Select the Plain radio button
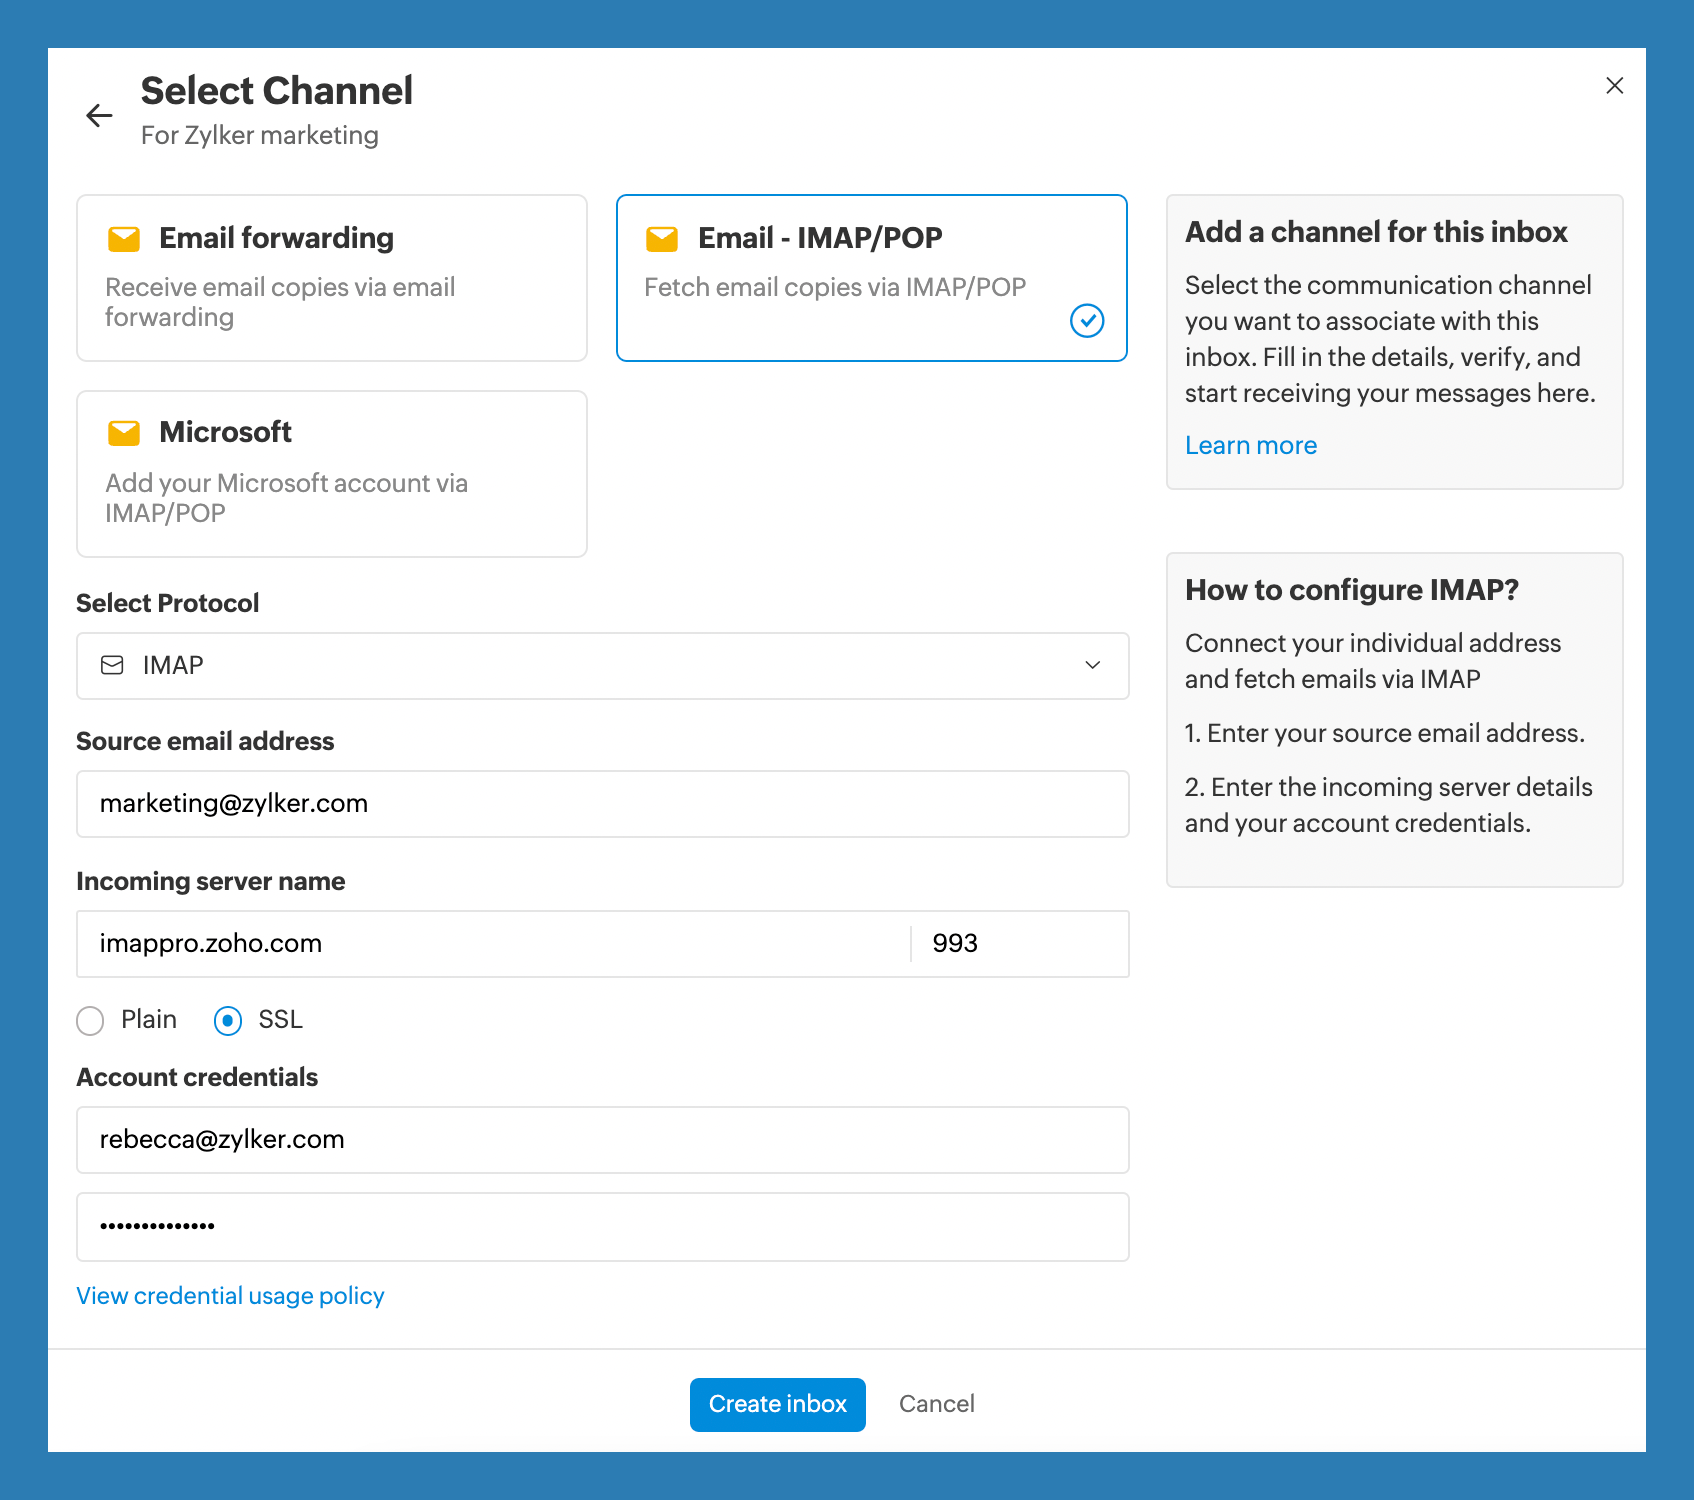The image size is (1694, 1500). click(x=91, y=1021)
